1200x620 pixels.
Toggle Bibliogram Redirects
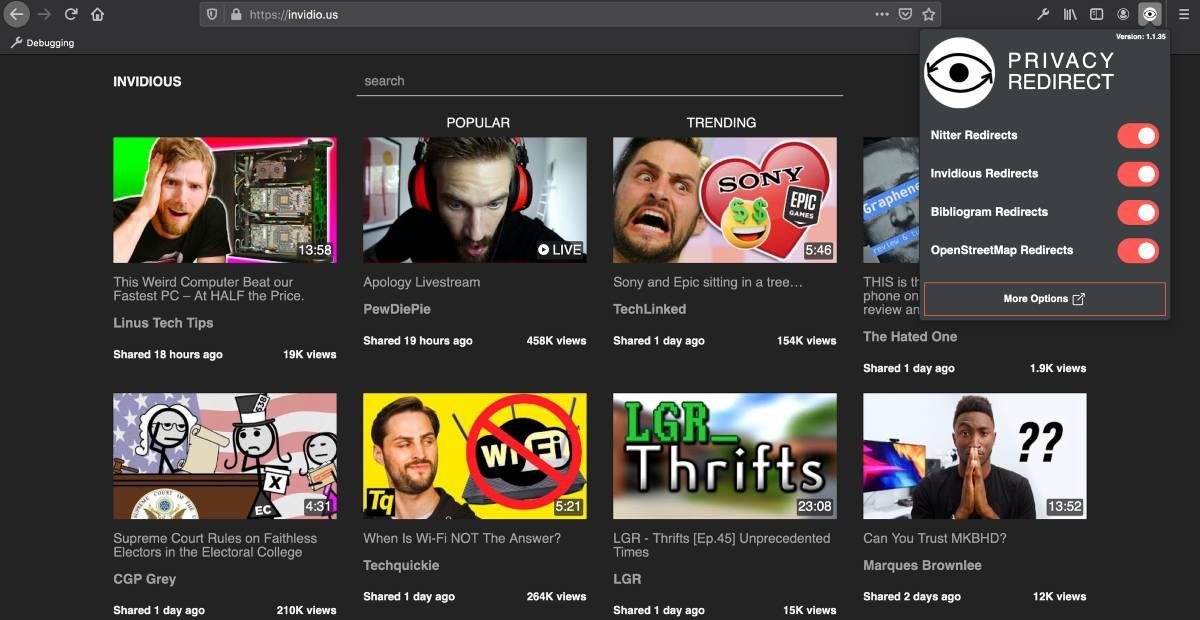(x=1137, y=212)
